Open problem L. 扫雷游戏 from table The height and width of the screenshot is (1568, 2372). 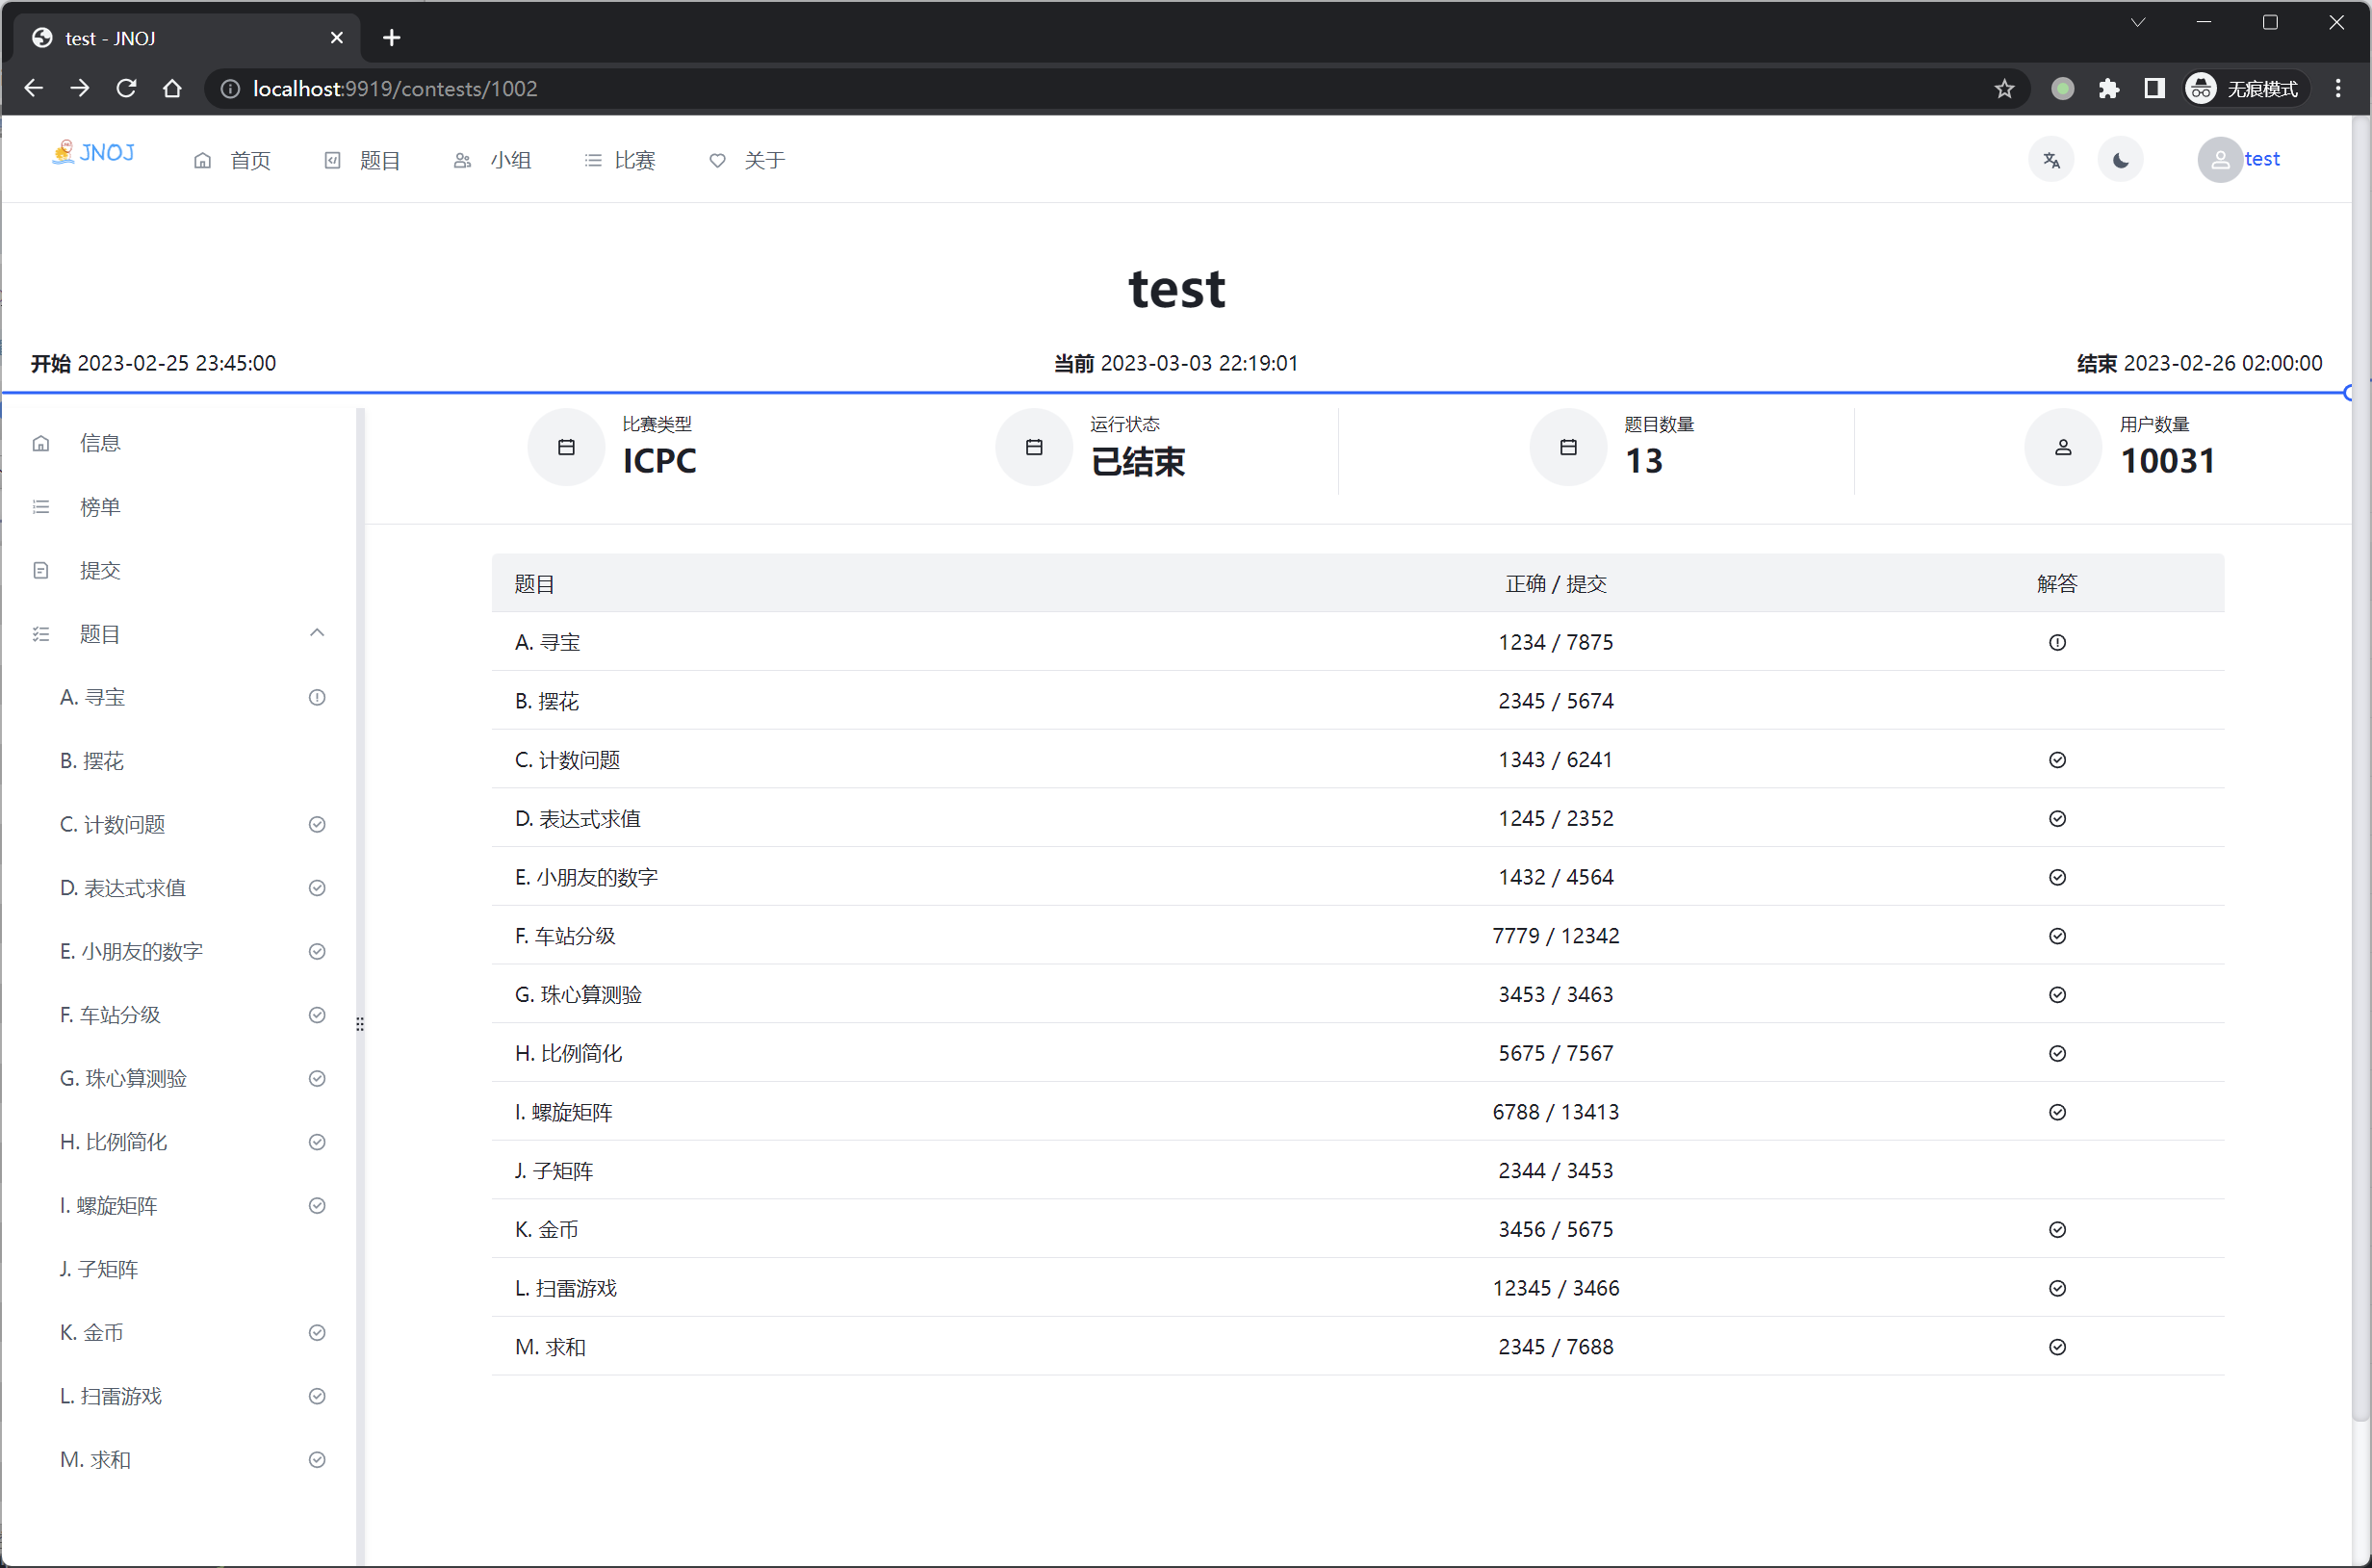click(x=566, y=1288)
